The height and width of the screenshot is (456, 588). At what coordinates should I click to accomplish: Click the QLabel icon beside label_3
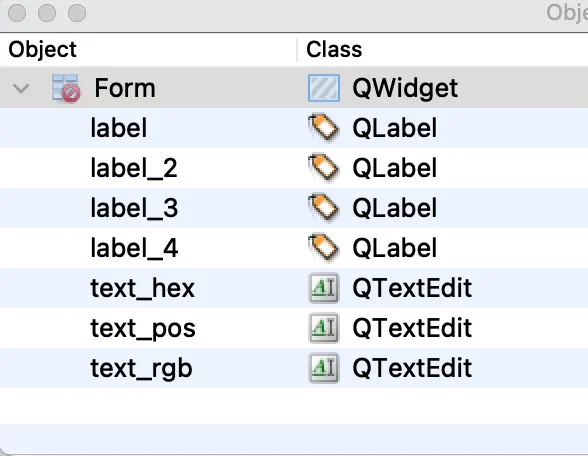tap(324, 208)
